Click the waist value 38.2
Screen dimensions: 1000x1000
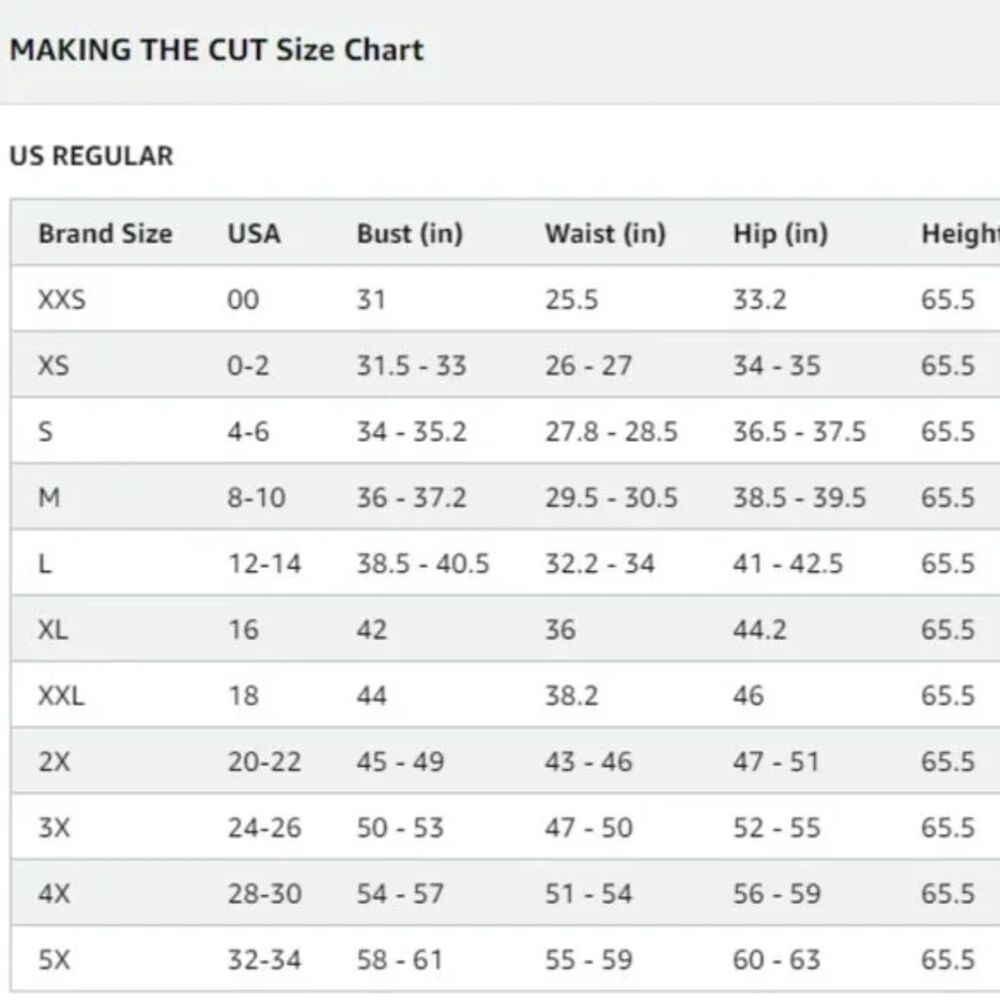tap(572, 696)
